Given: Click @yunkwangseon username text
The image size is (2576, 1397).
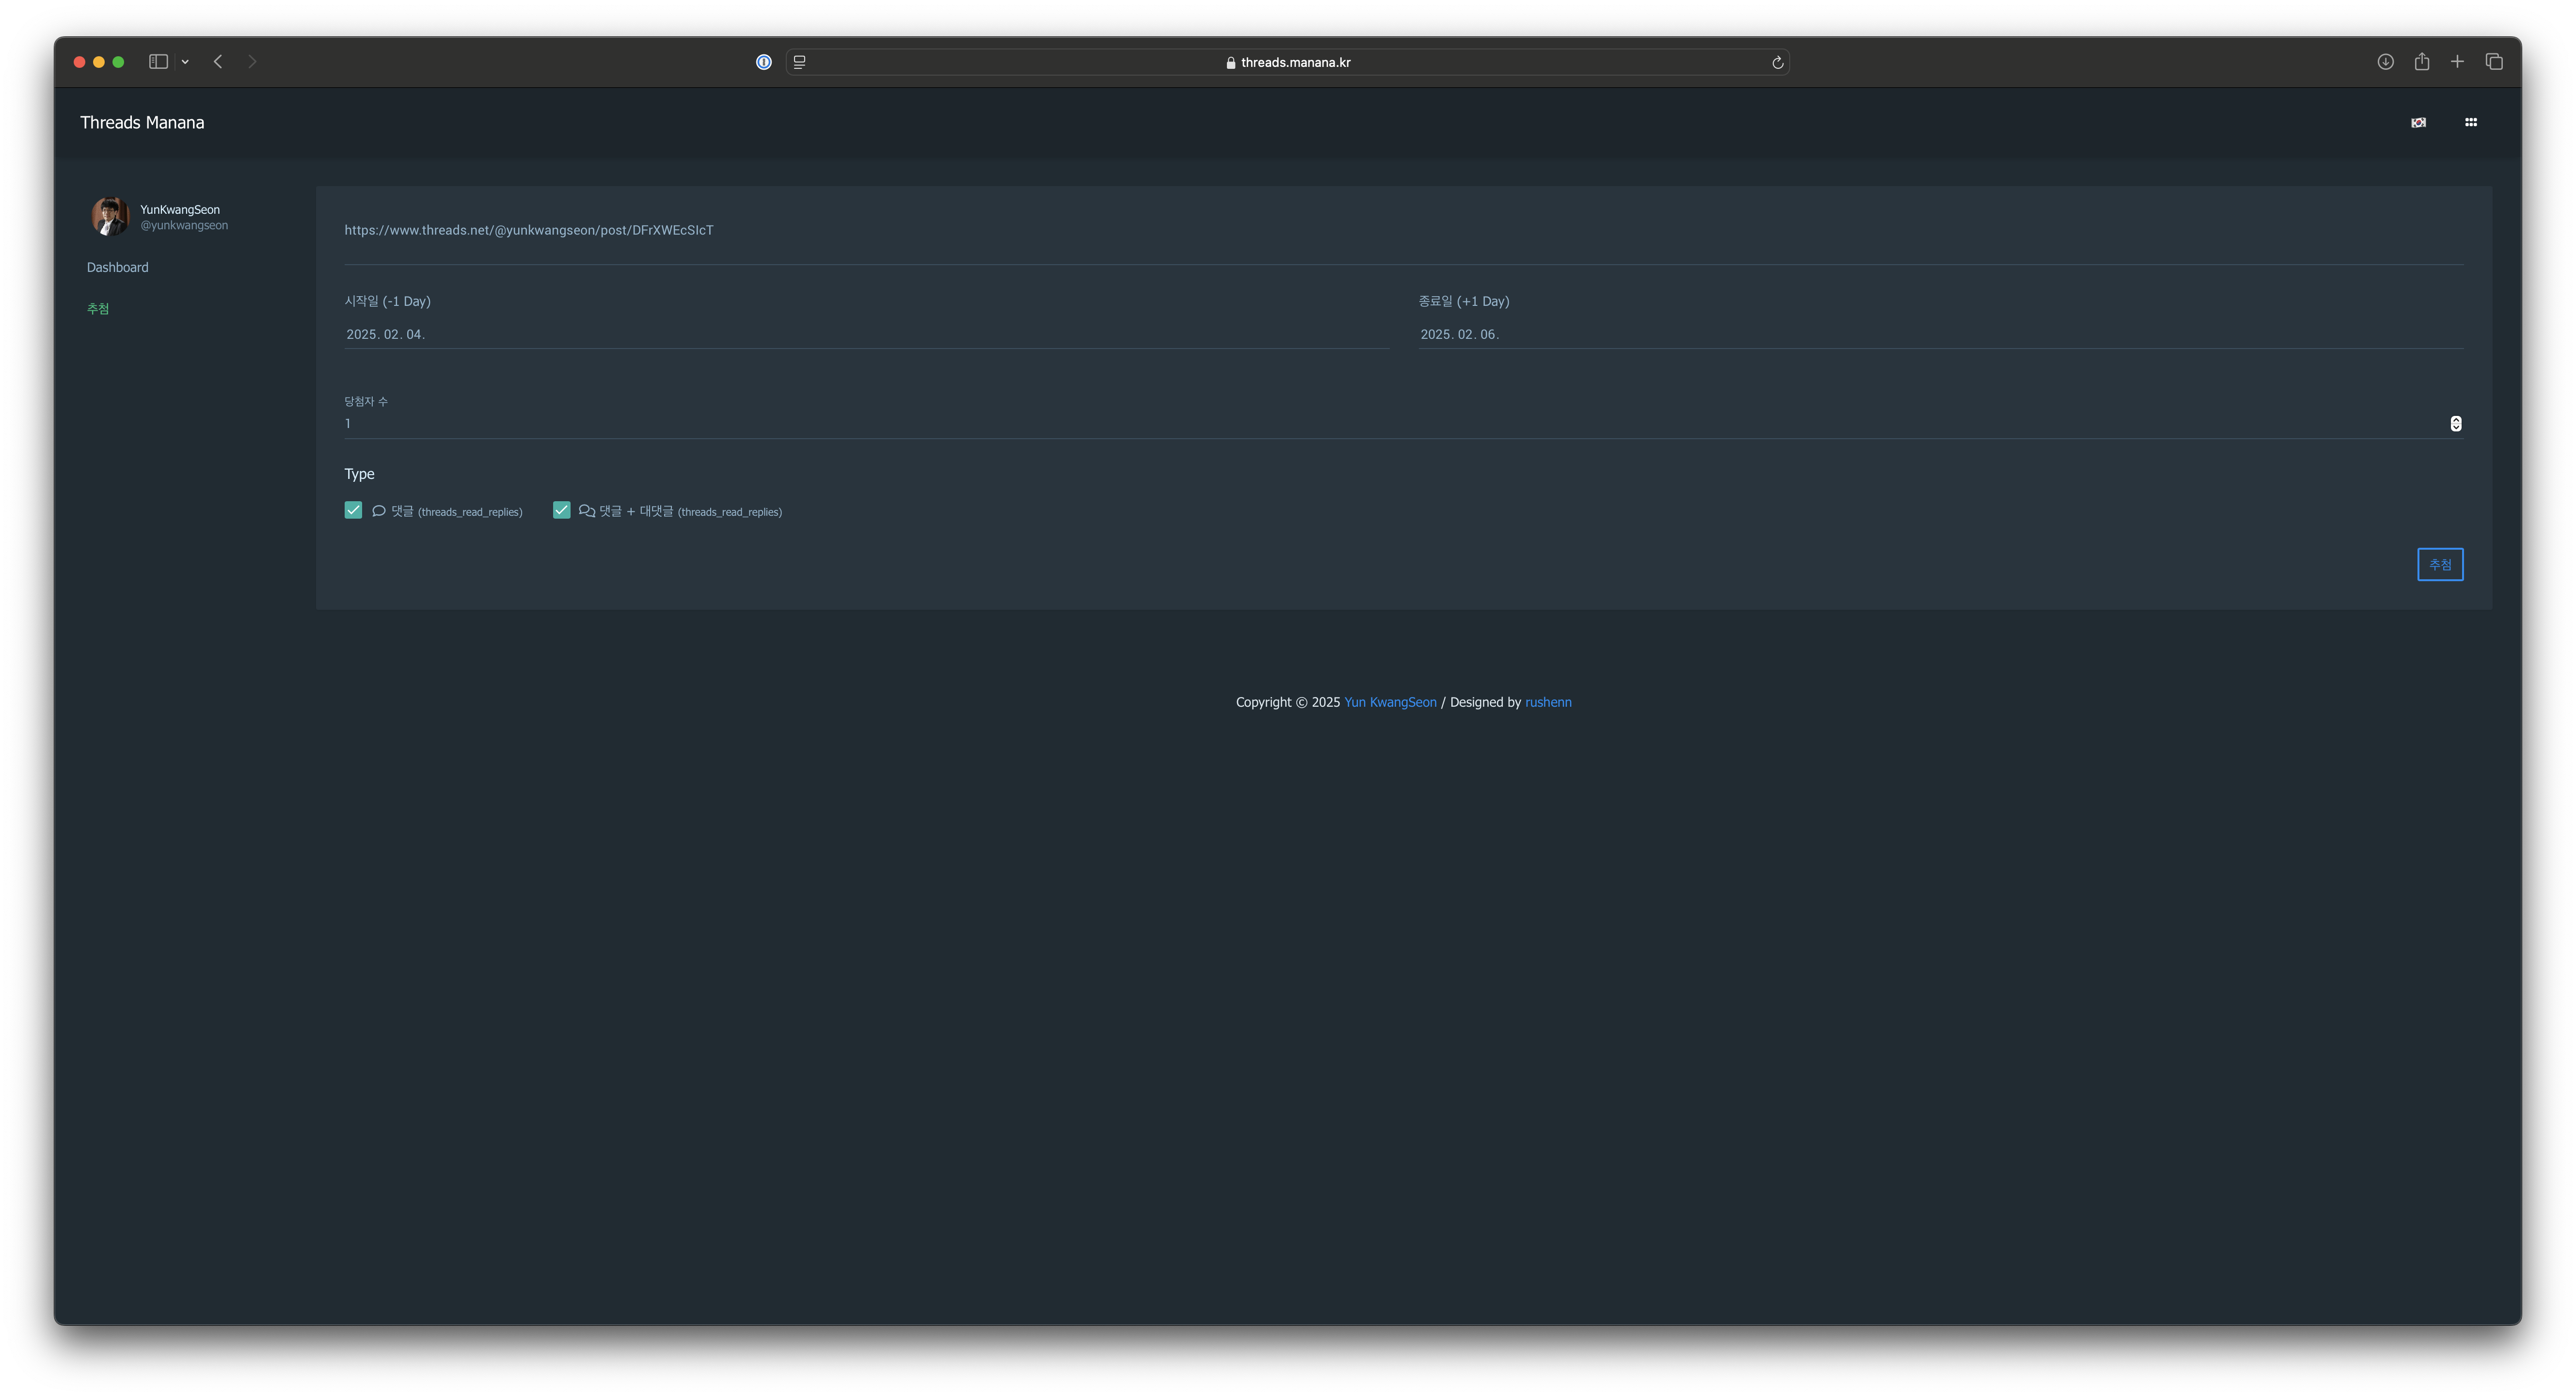Looking at the screenshot, I should pyautogui.click(x=184, y=226).
